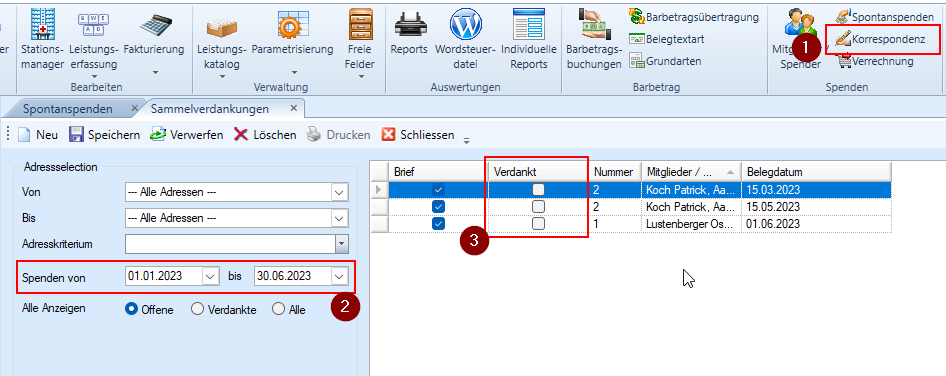Sort by Brief column header

(438, 171)
